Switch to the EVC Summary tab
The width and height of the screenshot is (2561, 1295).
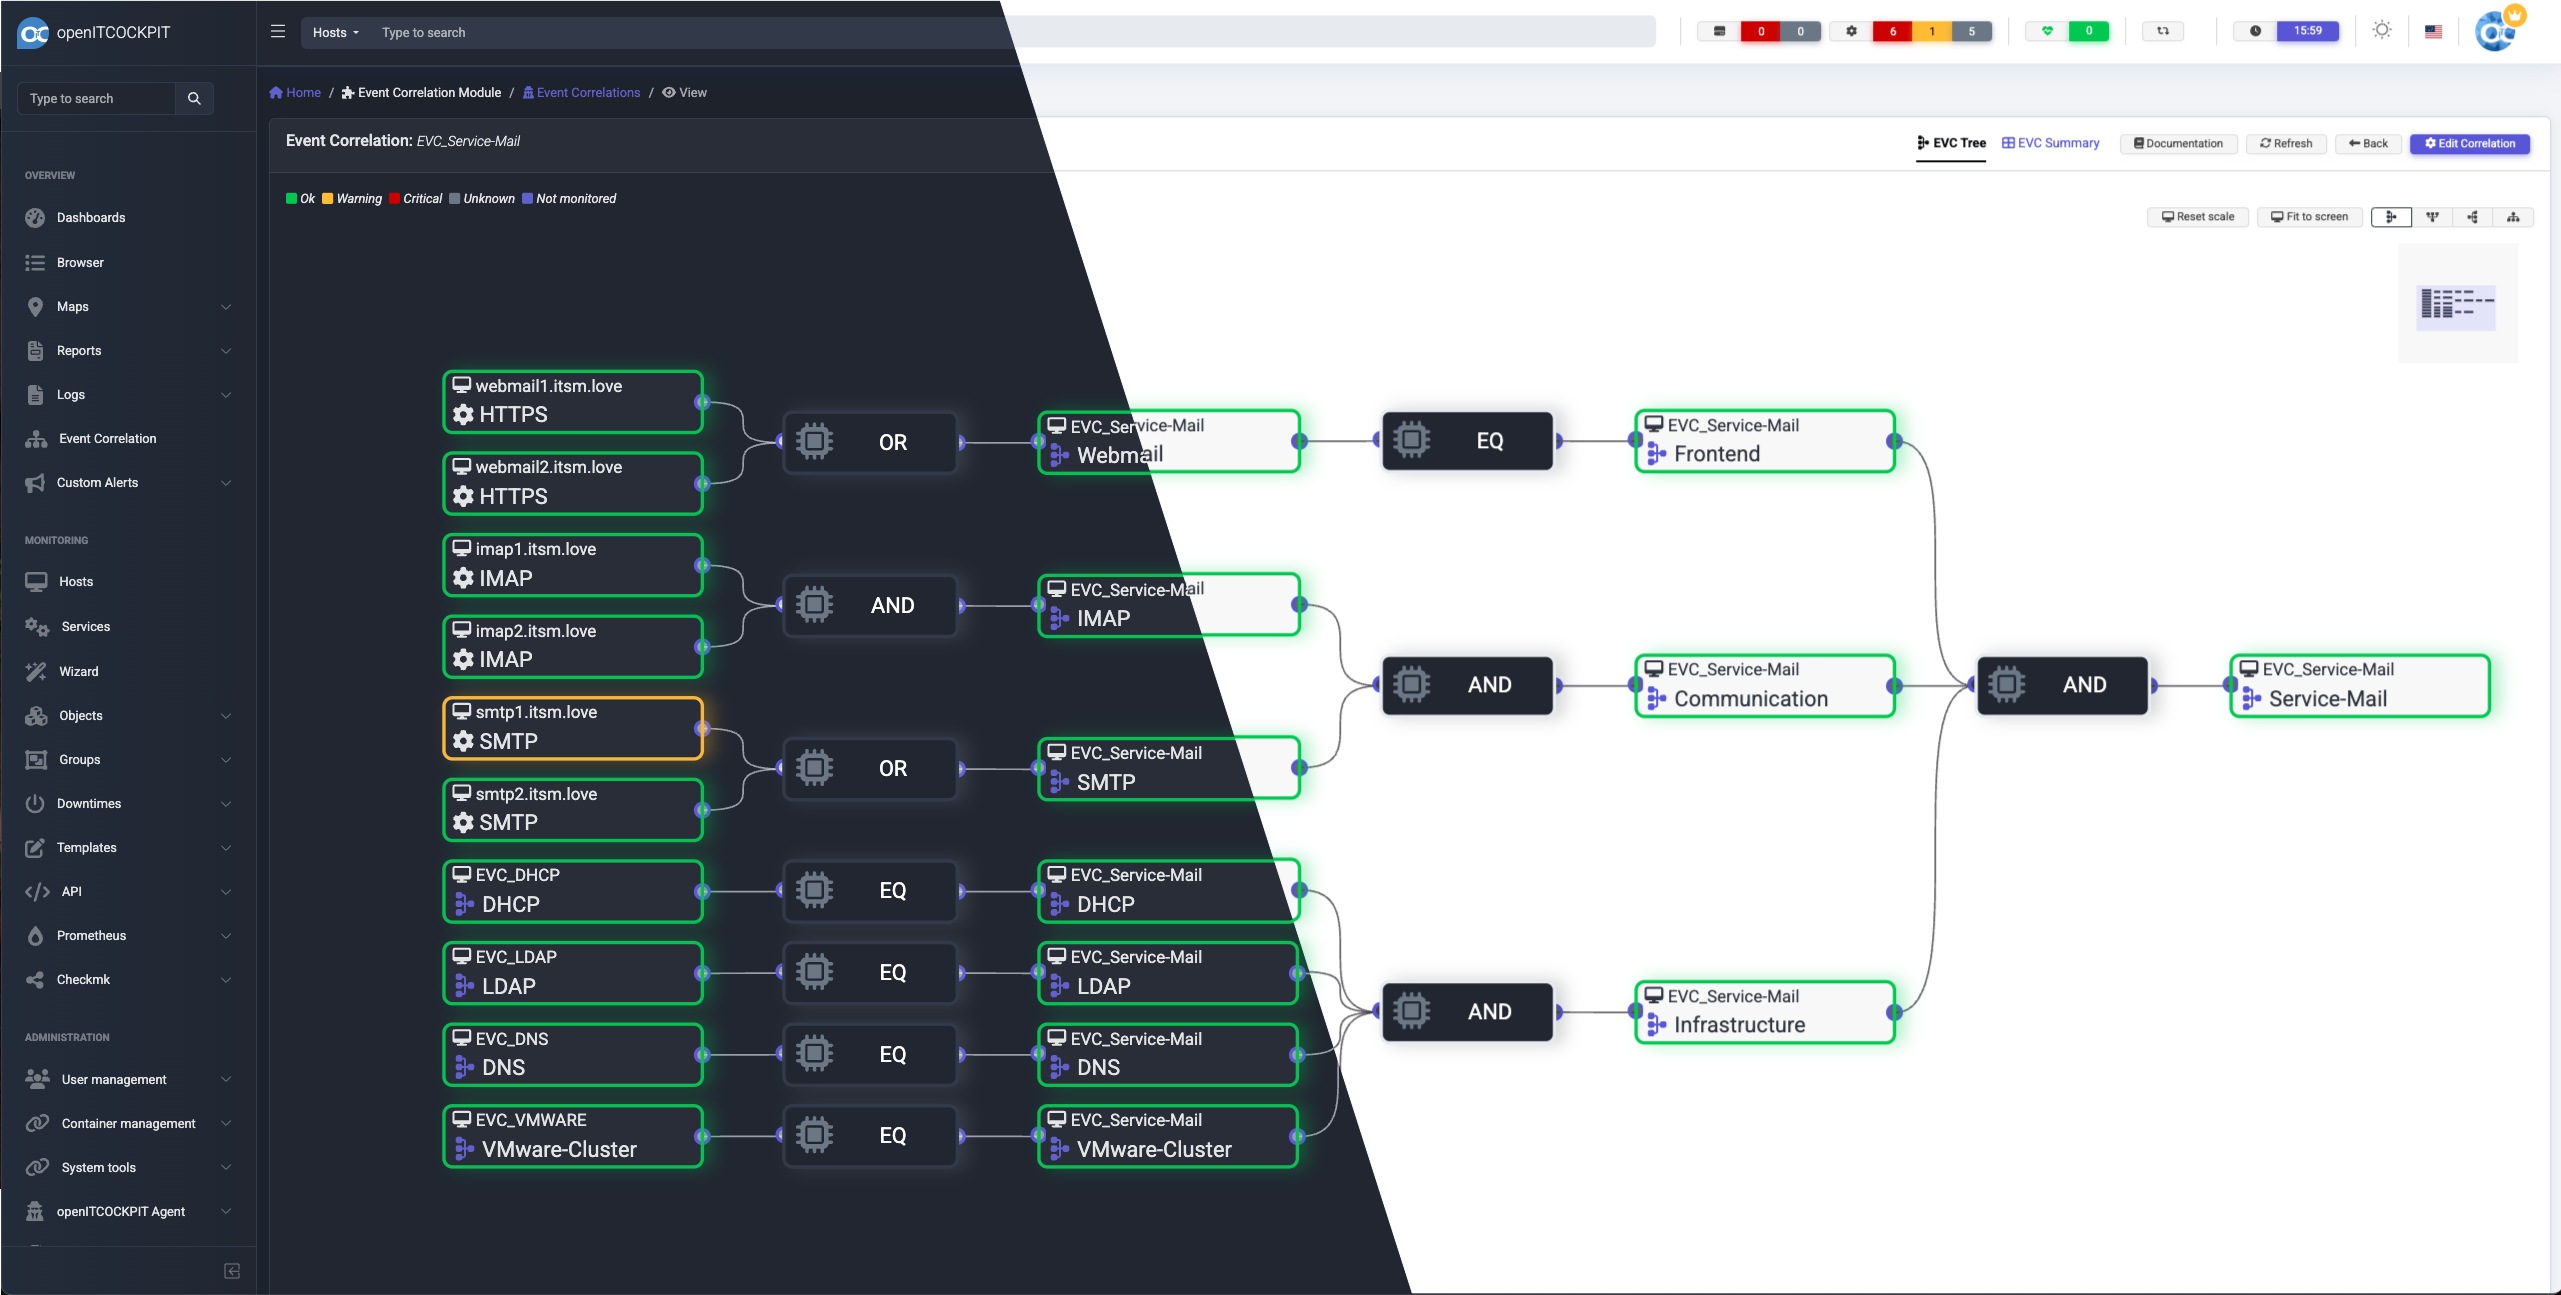pos(2050,143)
